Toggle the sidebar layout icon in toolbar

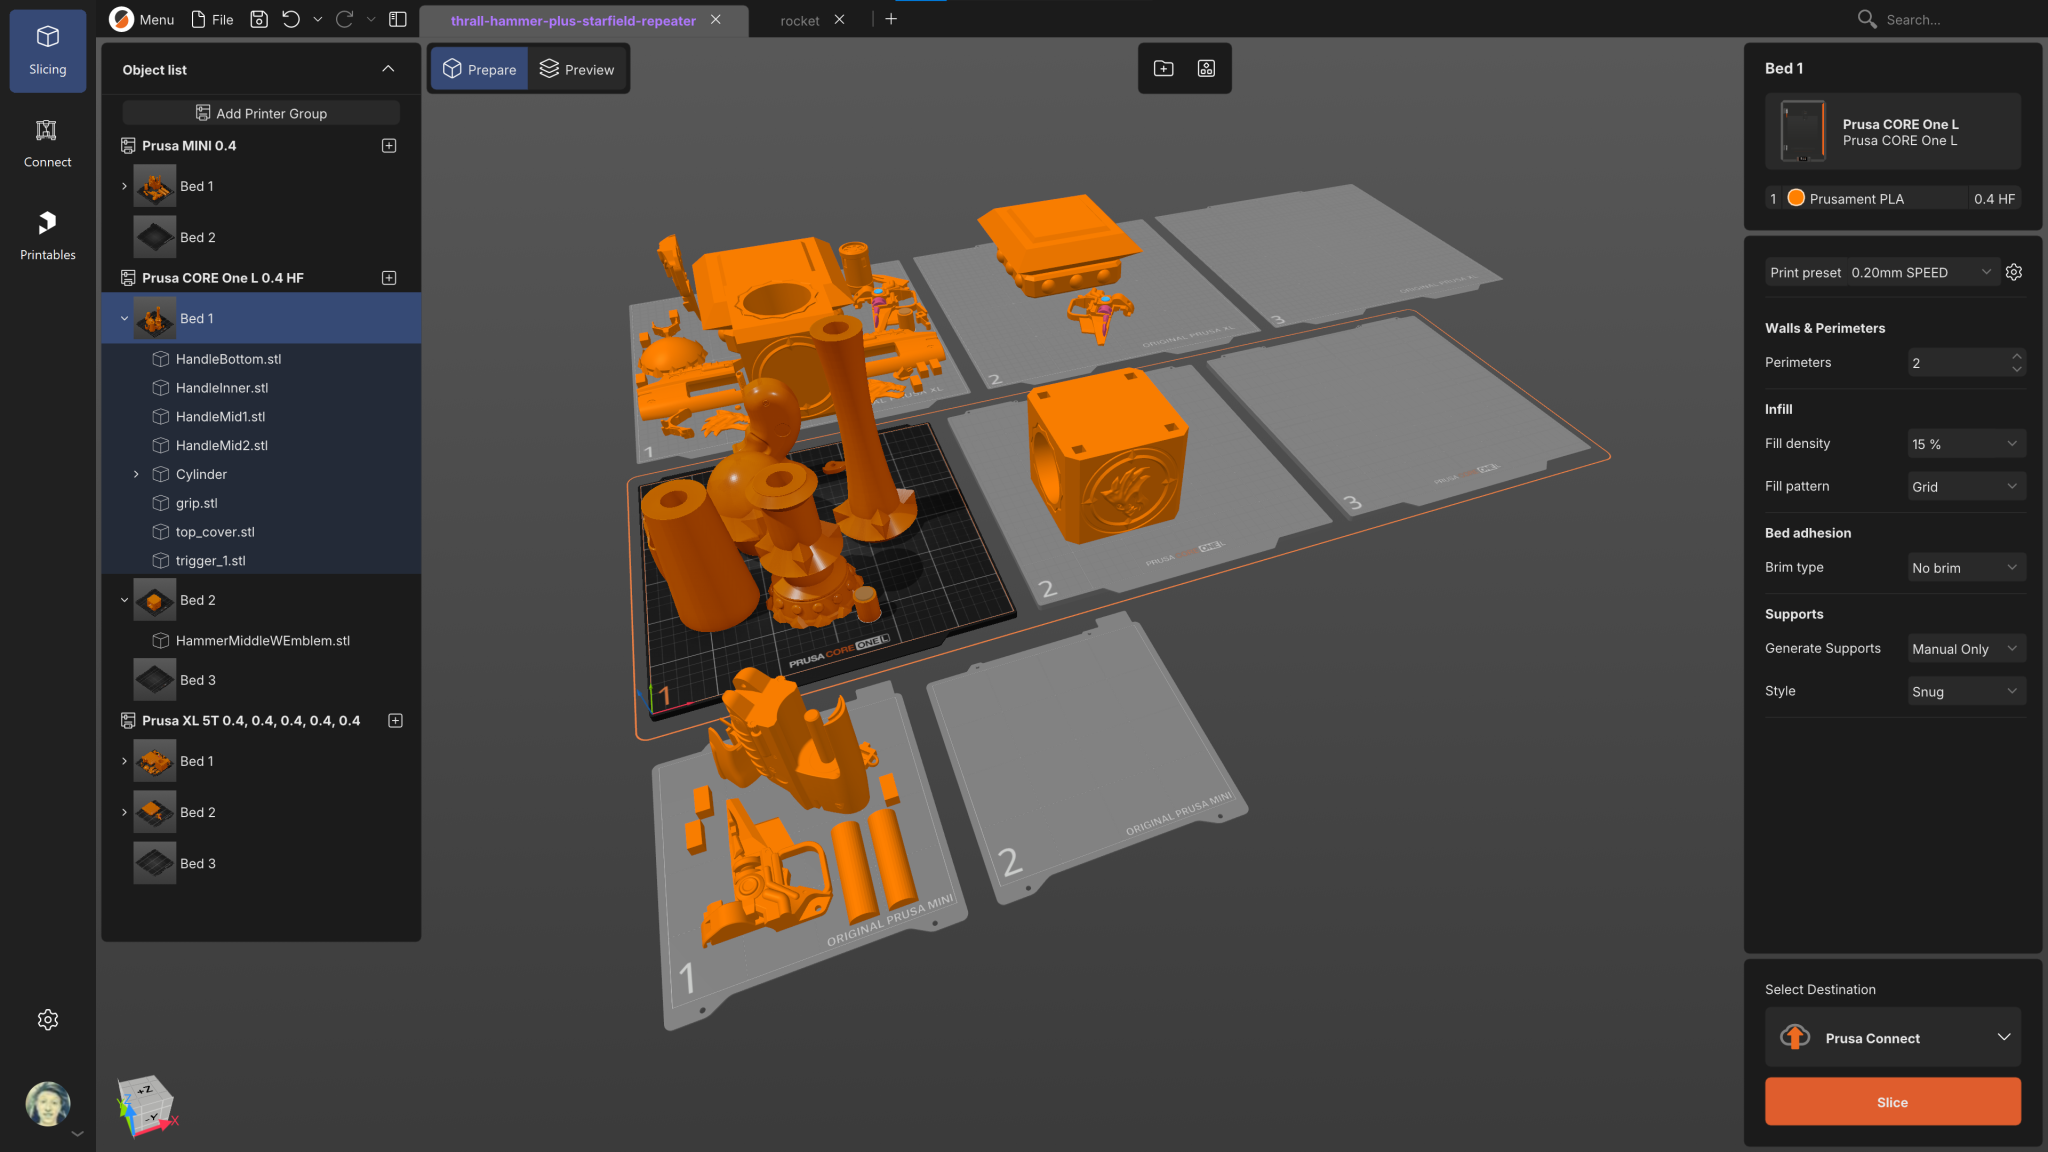398,19
